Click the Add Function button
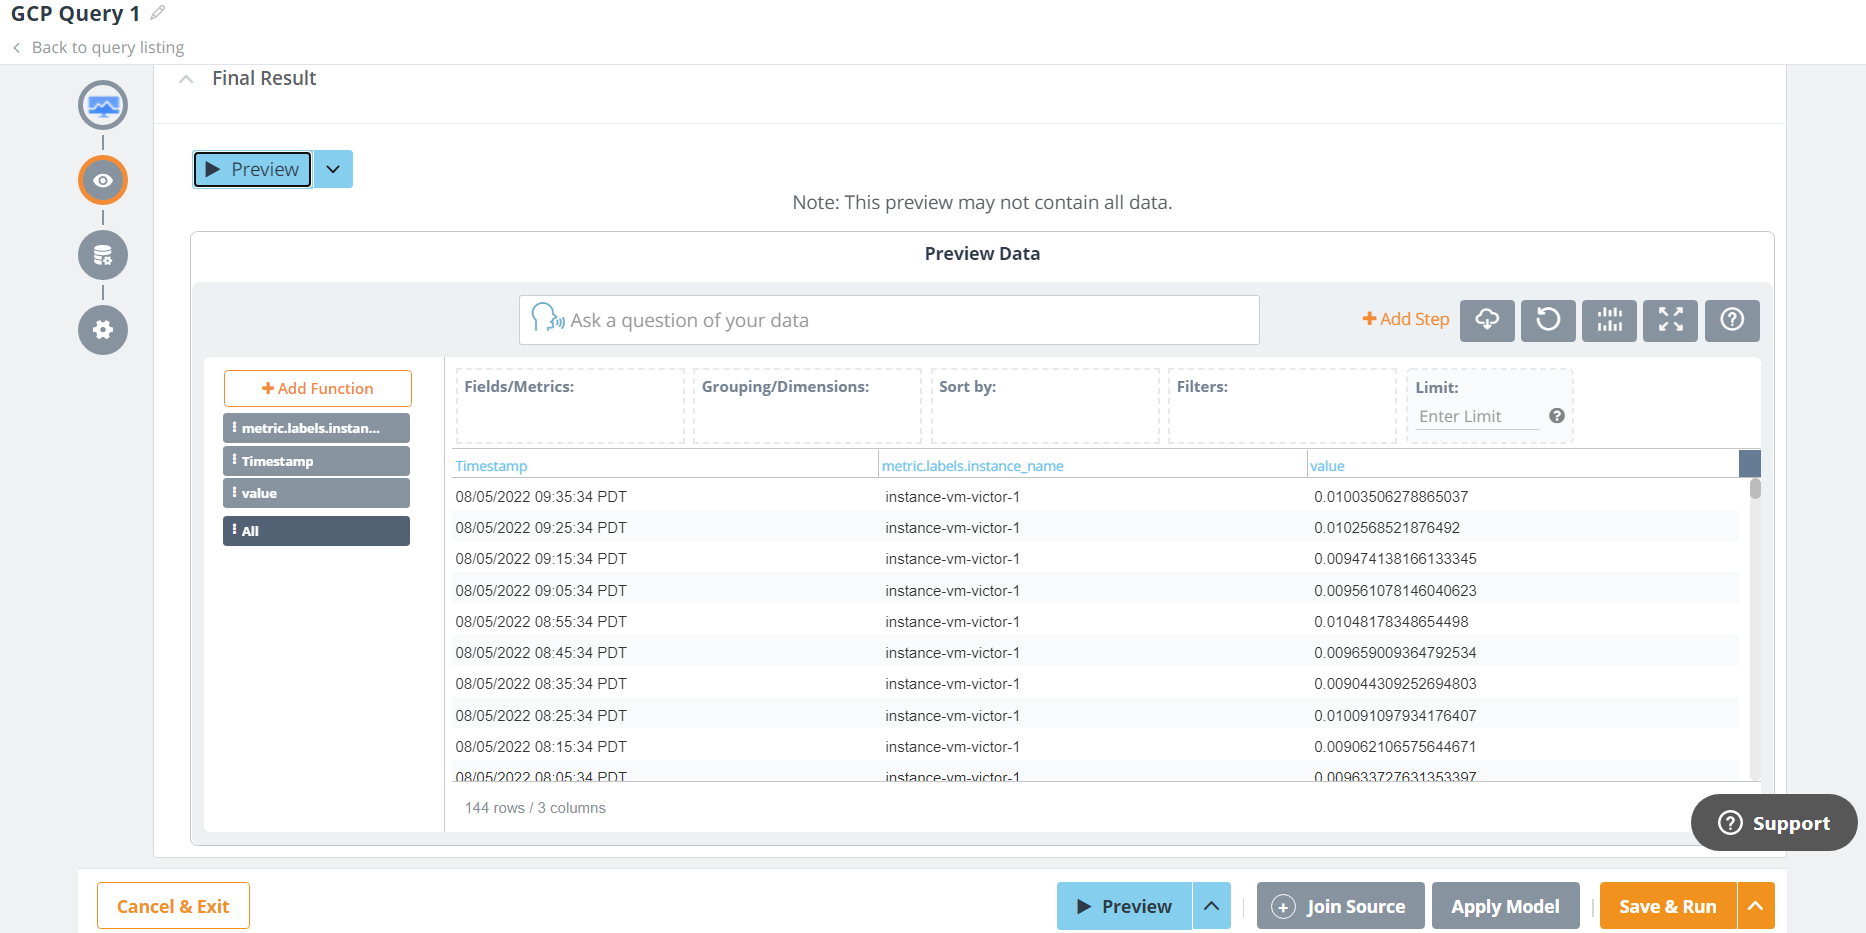The height and width of the screenshot is (933, 1866). coord(317,388)
